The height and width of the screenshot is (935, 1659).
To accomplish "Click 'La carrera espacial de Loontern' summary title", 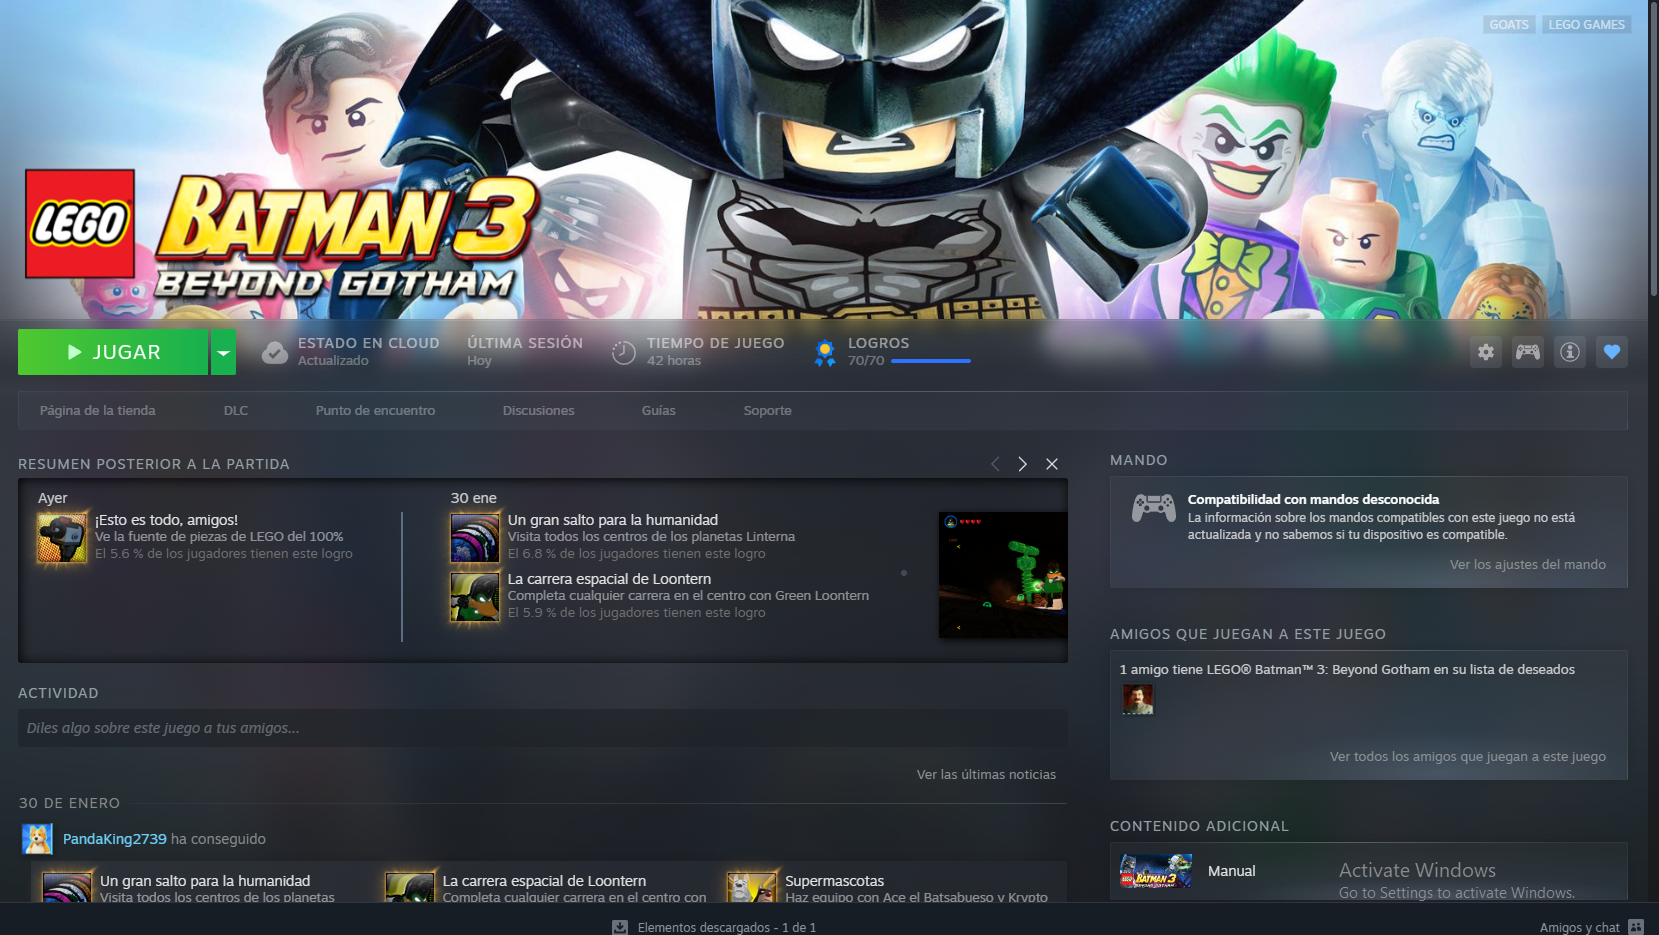I will [x=609, y=579].
